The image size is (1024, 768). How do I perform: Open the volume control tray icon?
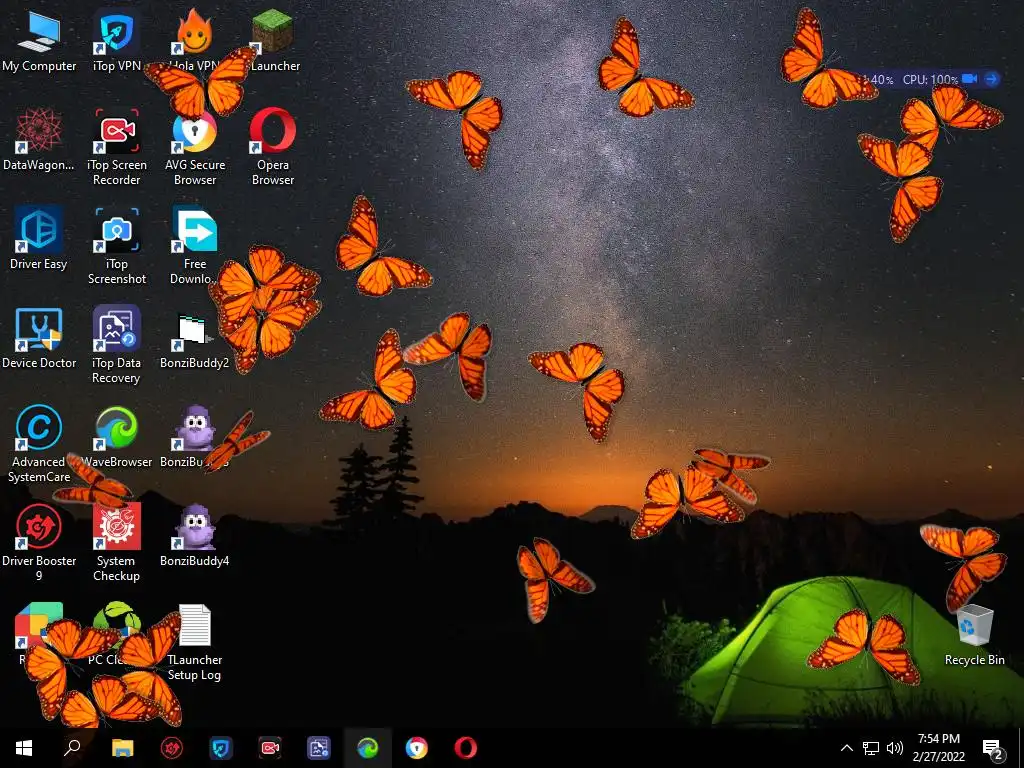pos(895,748)
